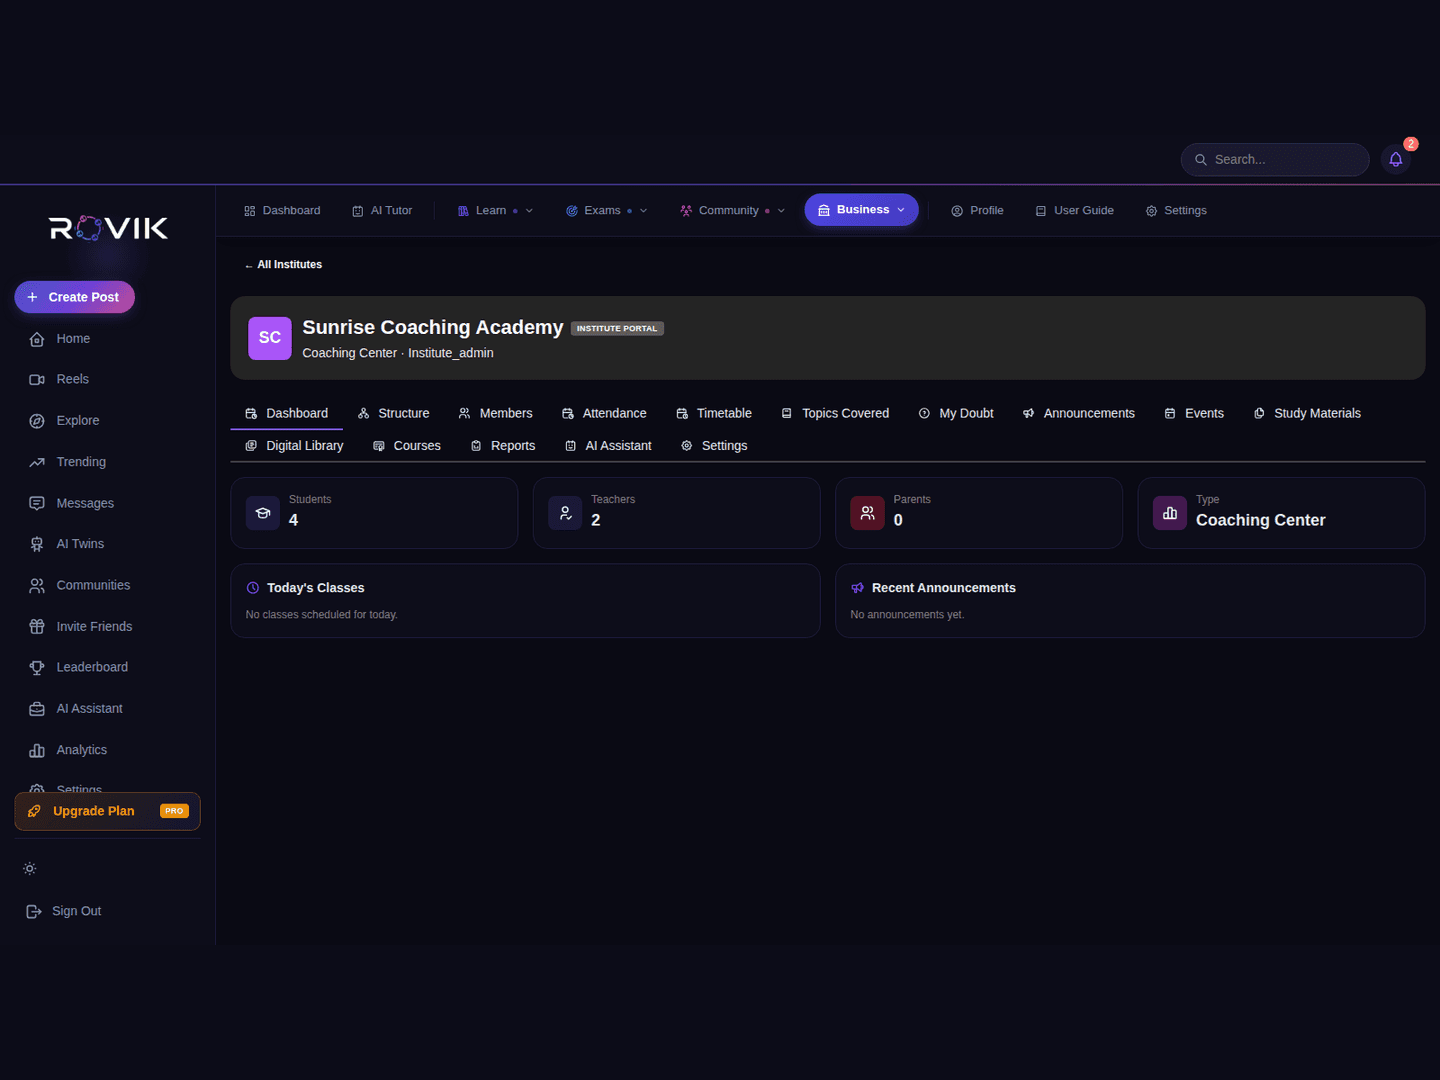Switch to the Attendance tab
Viewport: 1440px width, 1080px height.
coord(604,413)
